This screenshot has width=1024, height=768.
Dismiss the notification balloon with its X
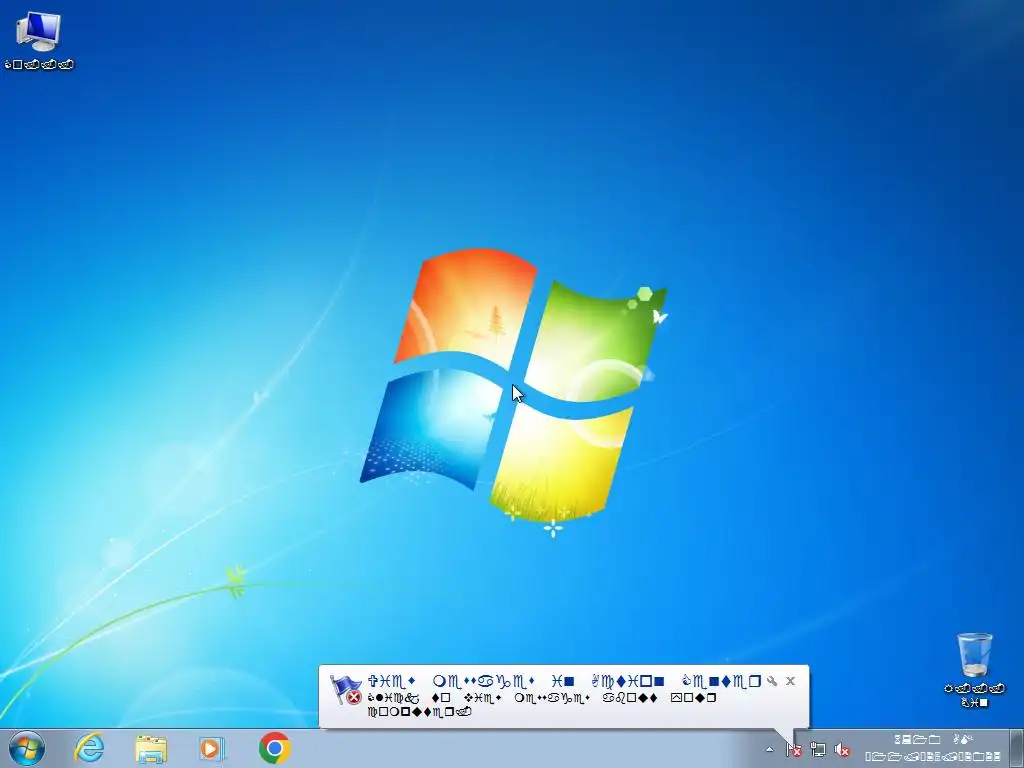click(x=790, y=681)
